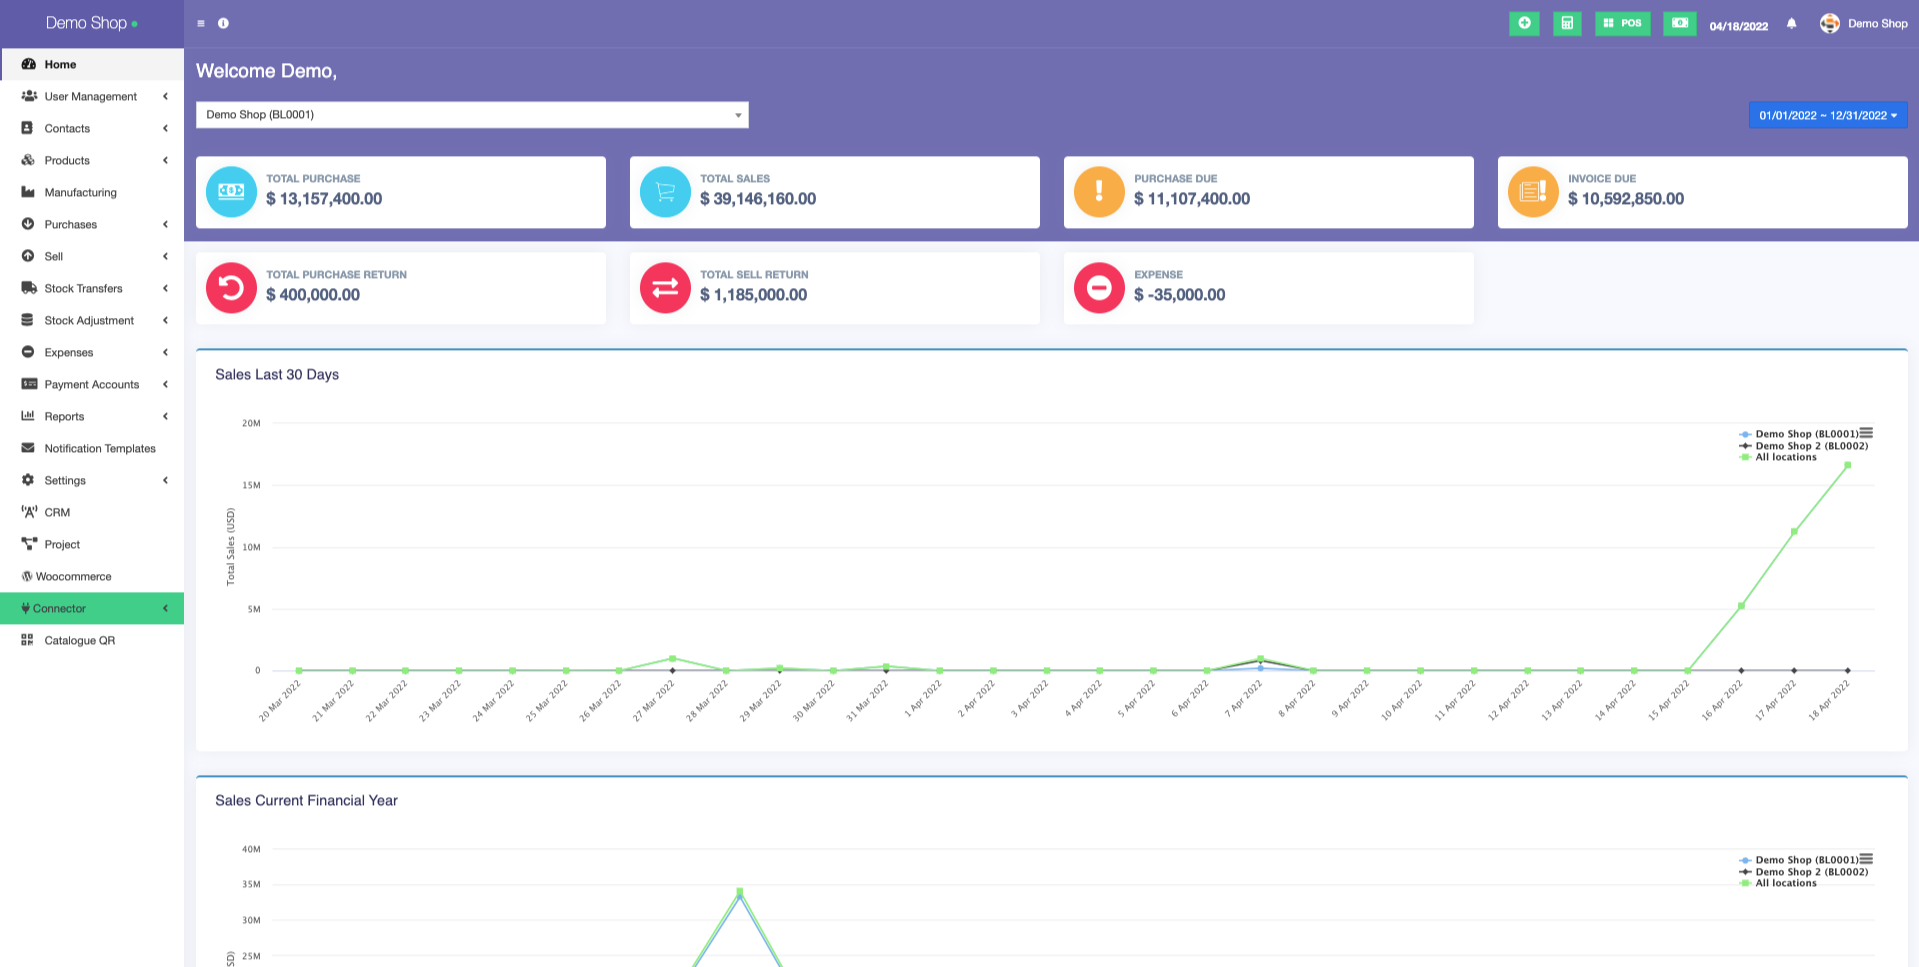
Task: Click the CRM broadcast tower icon
Action: (29, 512)
